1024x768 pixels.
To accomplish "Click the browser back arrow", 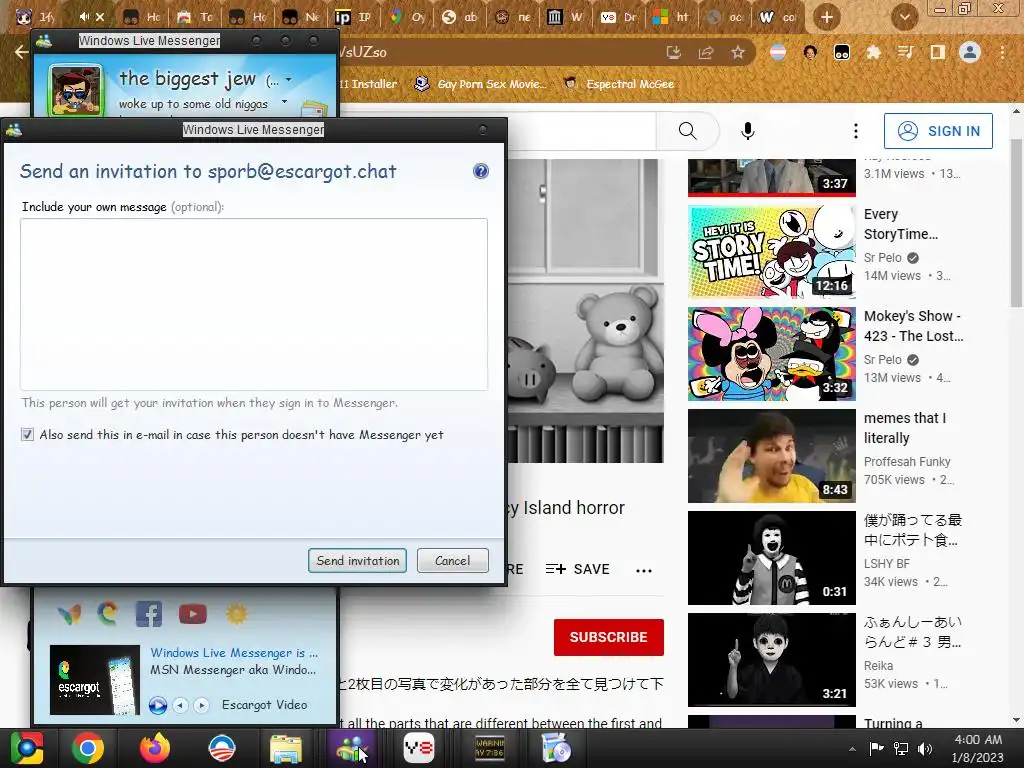I will [x=21, y=52].
